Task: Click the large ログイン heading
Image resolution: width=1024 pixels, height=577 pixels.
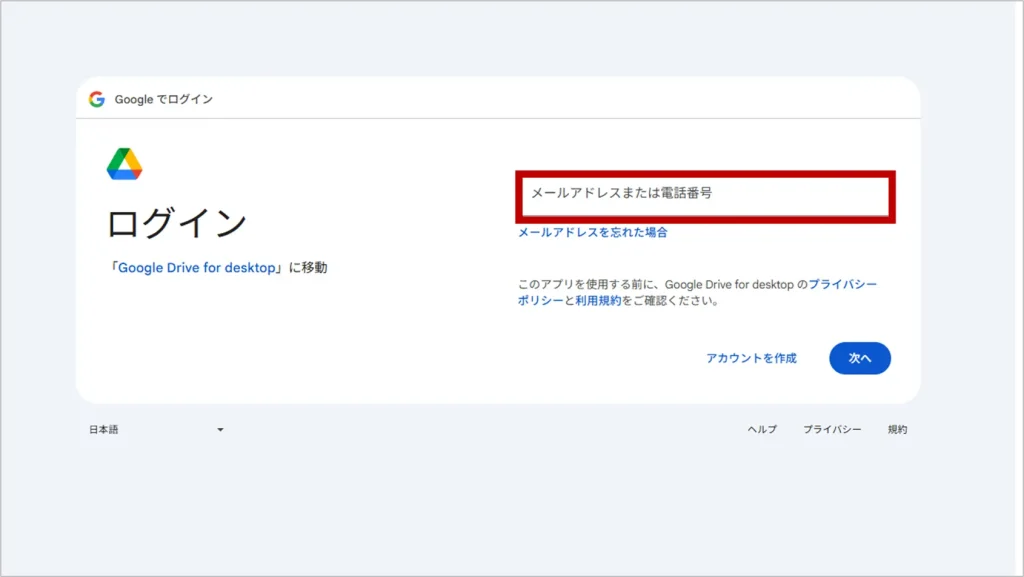Action: (x=176, y=223)
